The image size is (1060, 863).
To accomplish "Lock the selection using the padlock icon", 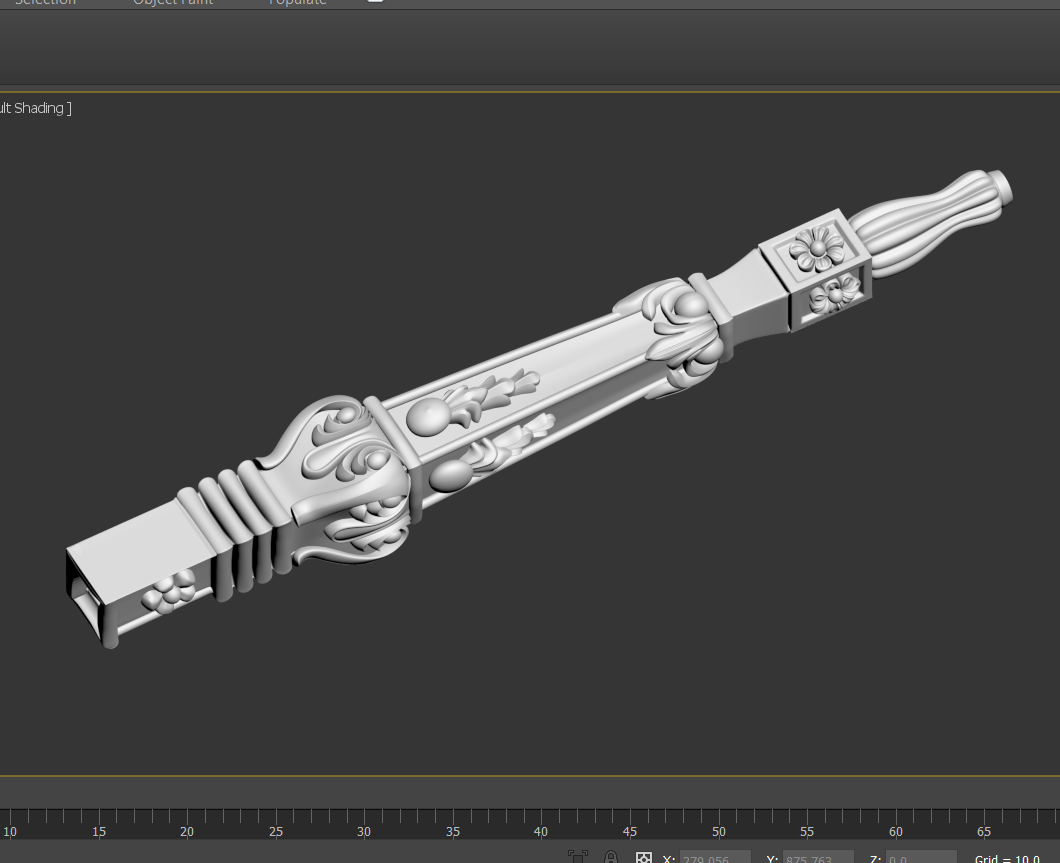I will point(610,857).
